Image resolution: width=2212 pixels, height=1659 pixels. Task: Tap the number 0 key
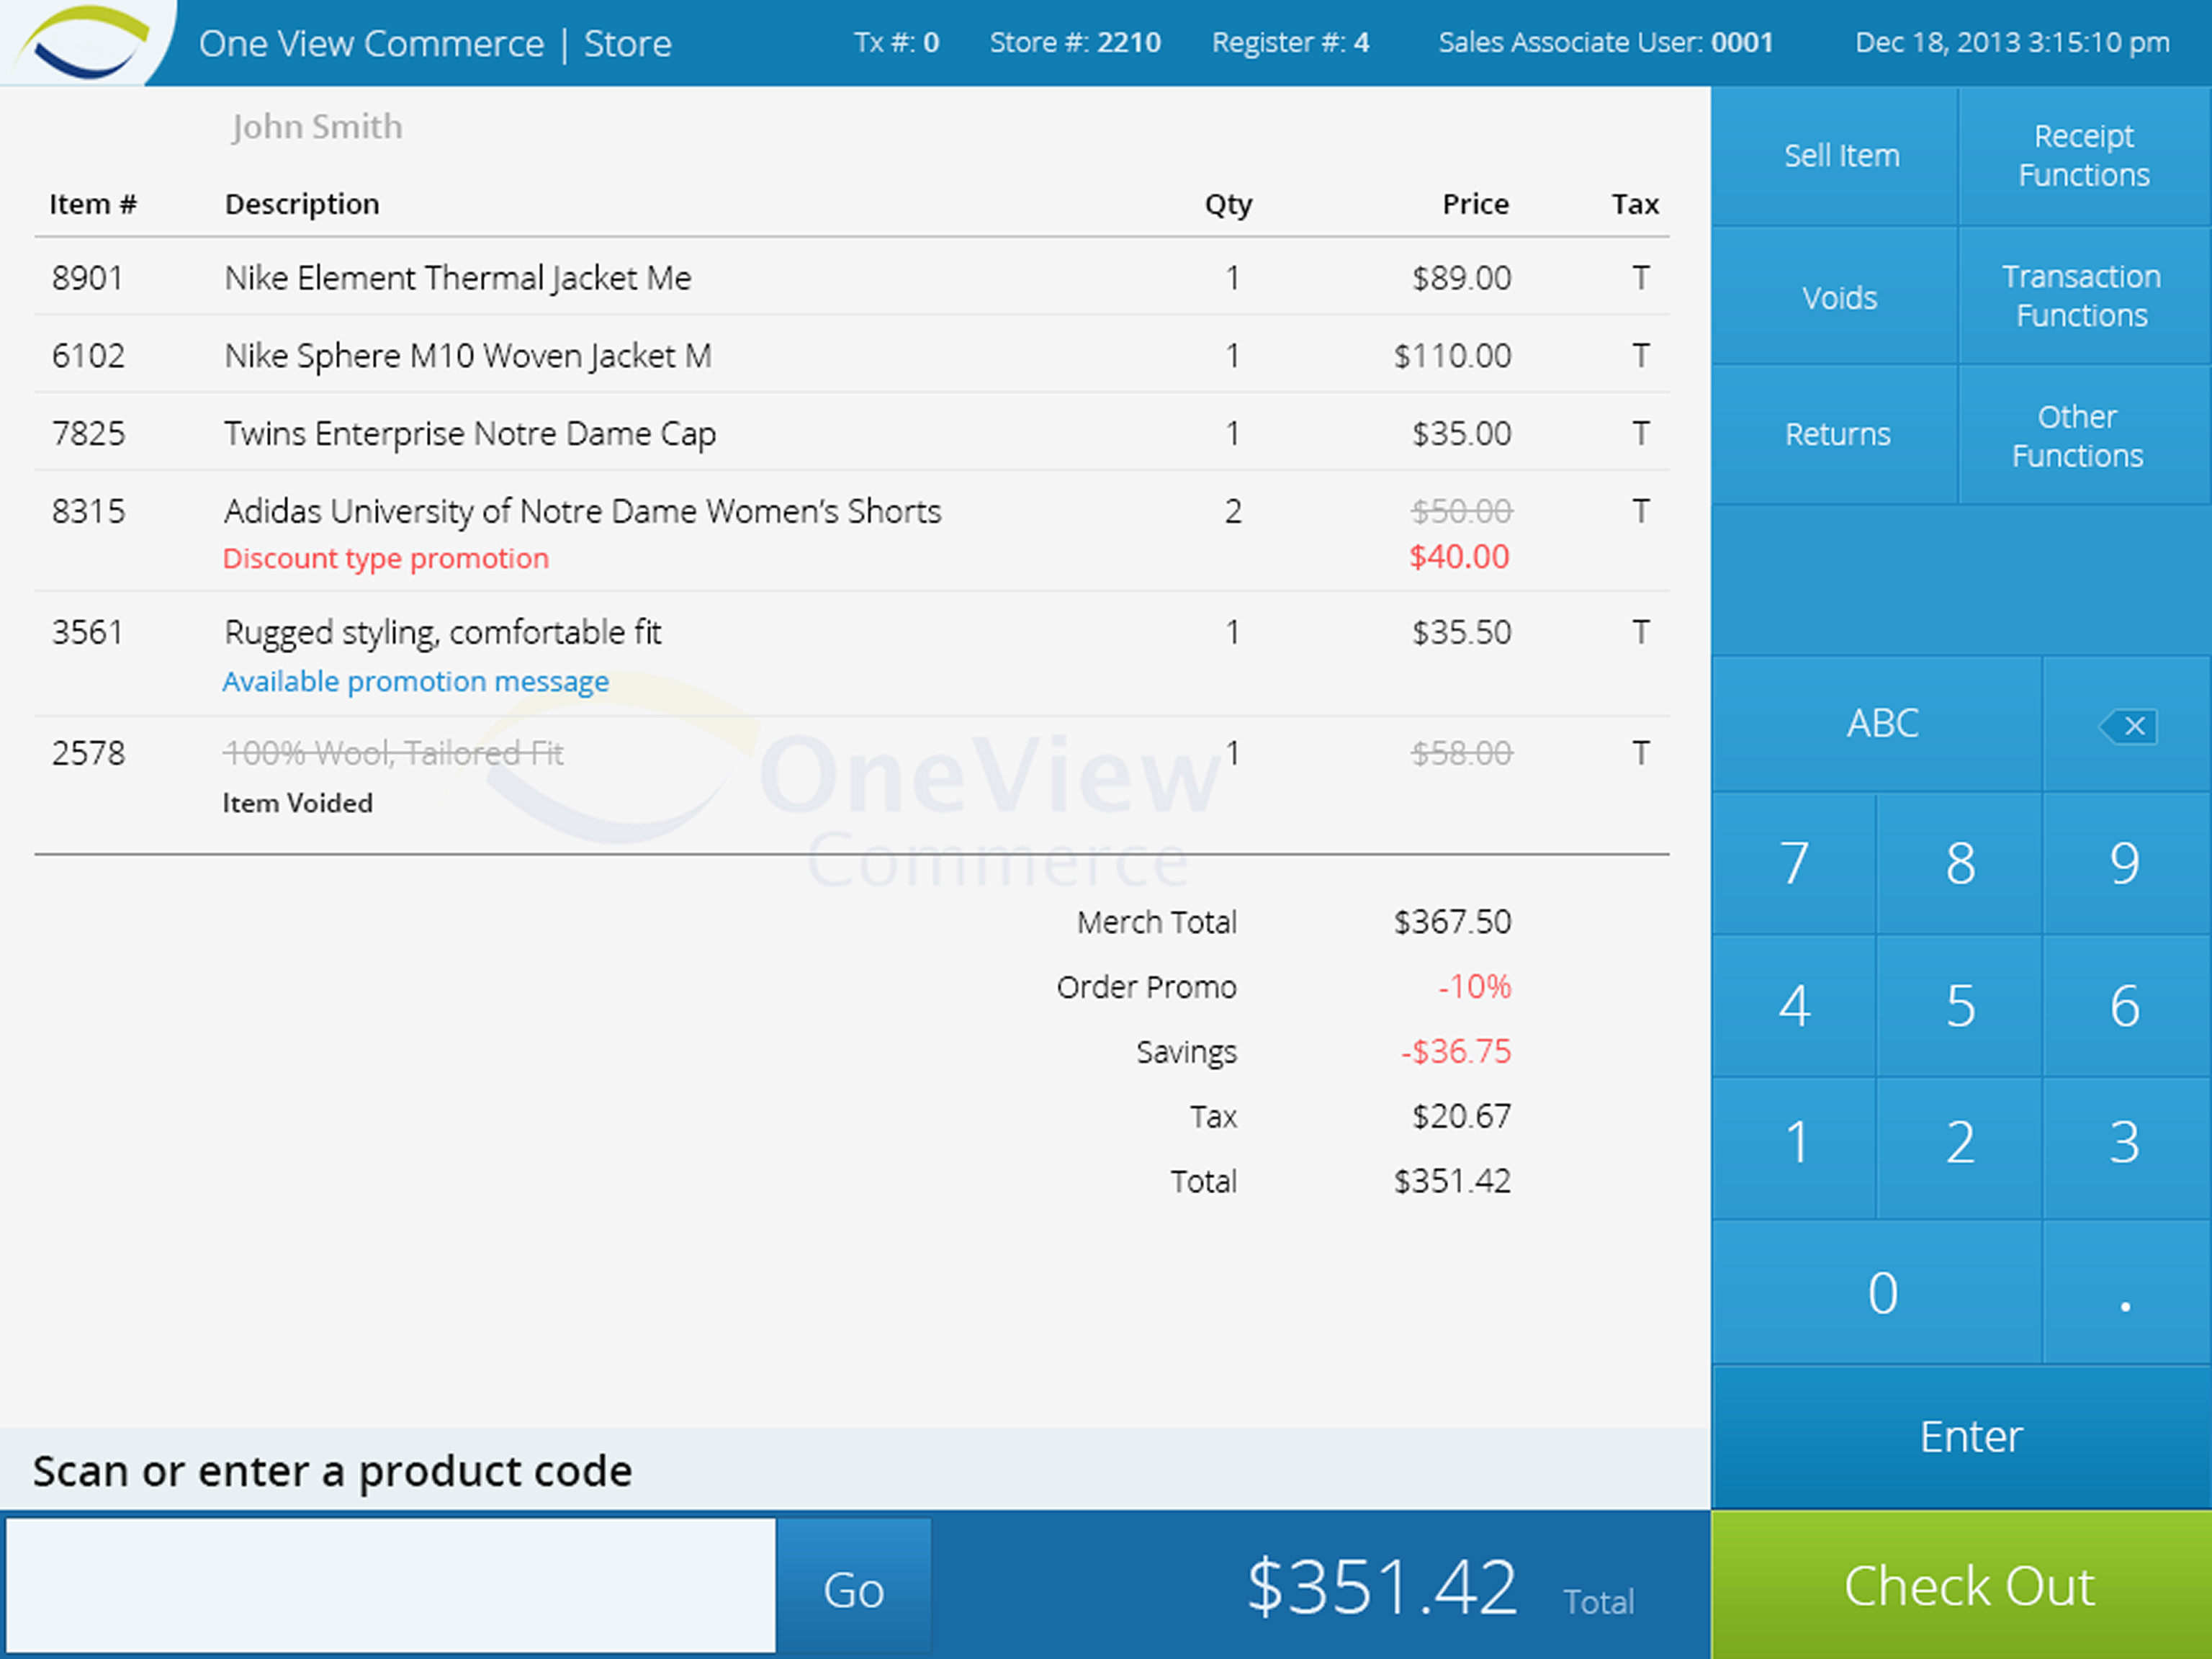tap(1881, 1293)
